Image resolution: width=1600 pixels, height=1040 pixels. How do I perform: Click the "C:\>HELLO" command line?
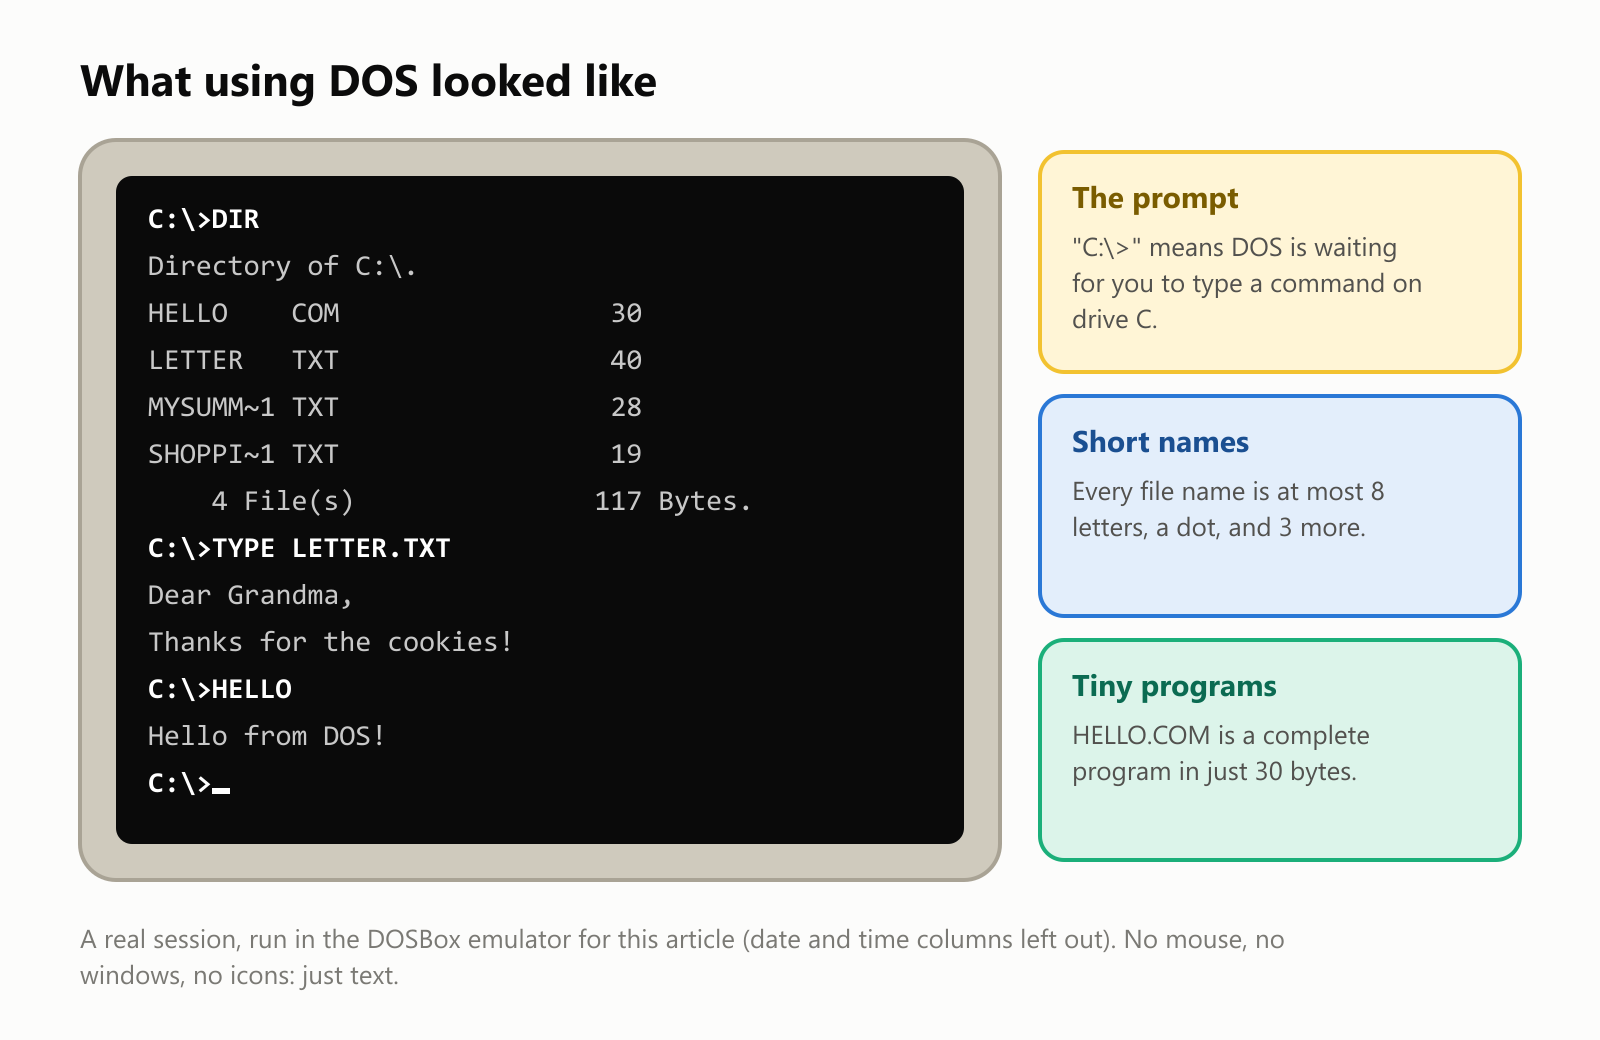click(220, 689)
